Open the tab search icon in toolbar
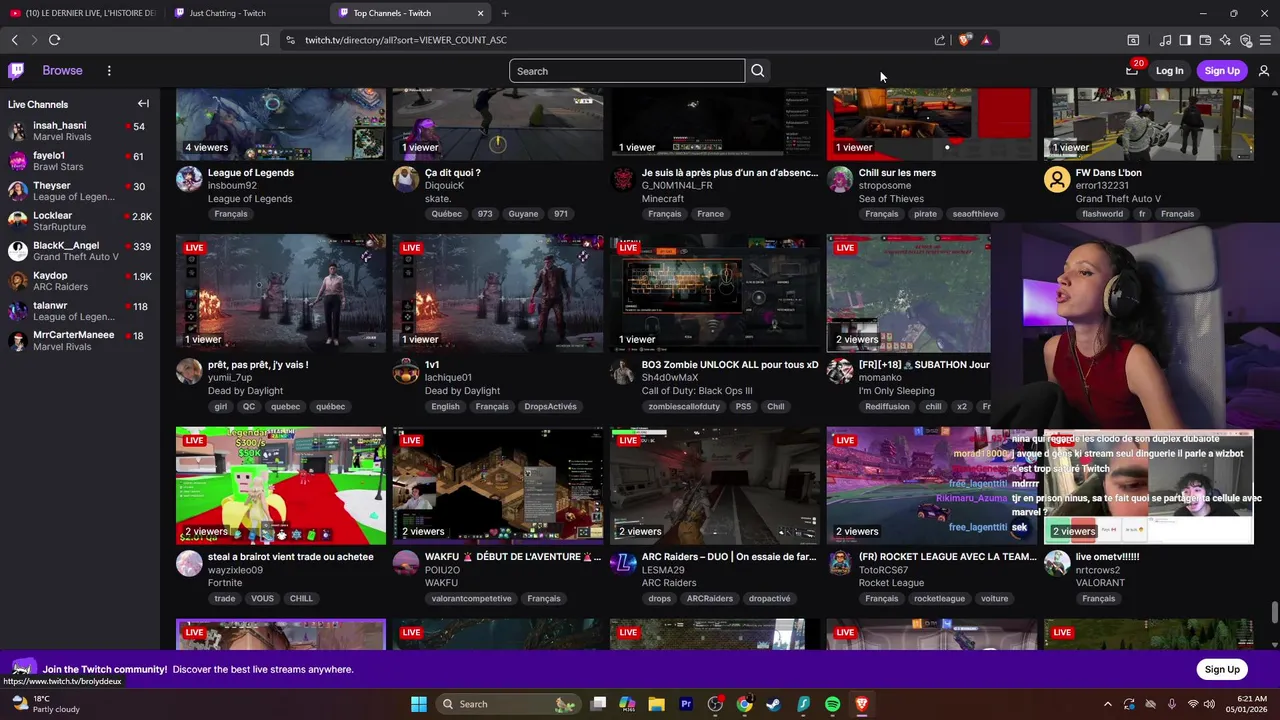This screenshot has height=720, width=1280. pos(1133,40)
